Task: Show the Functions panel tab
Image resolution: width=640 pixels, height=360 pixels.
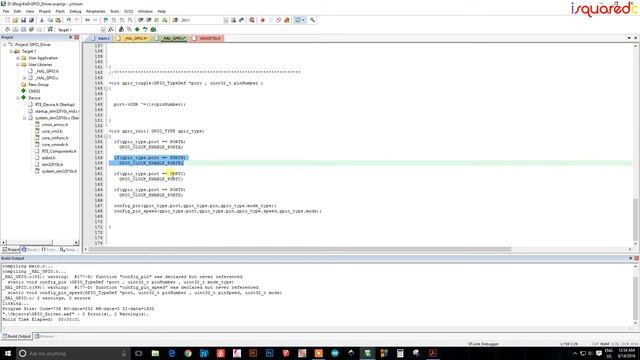Action: [48, 249]
